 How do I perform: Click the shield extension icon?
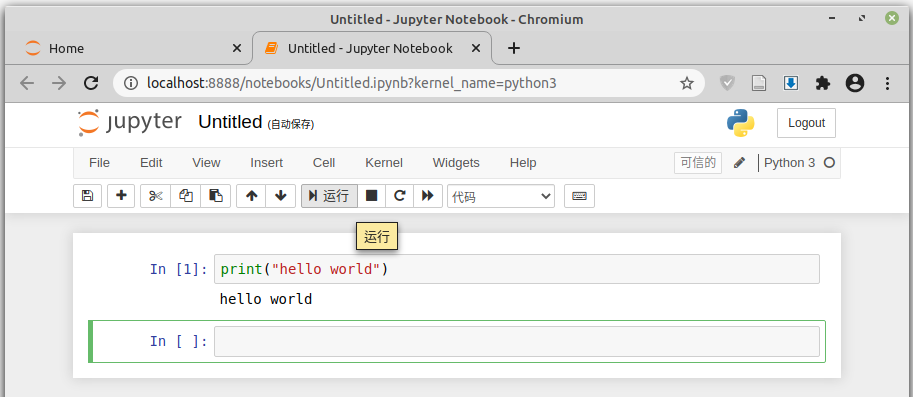click(727, 83)
